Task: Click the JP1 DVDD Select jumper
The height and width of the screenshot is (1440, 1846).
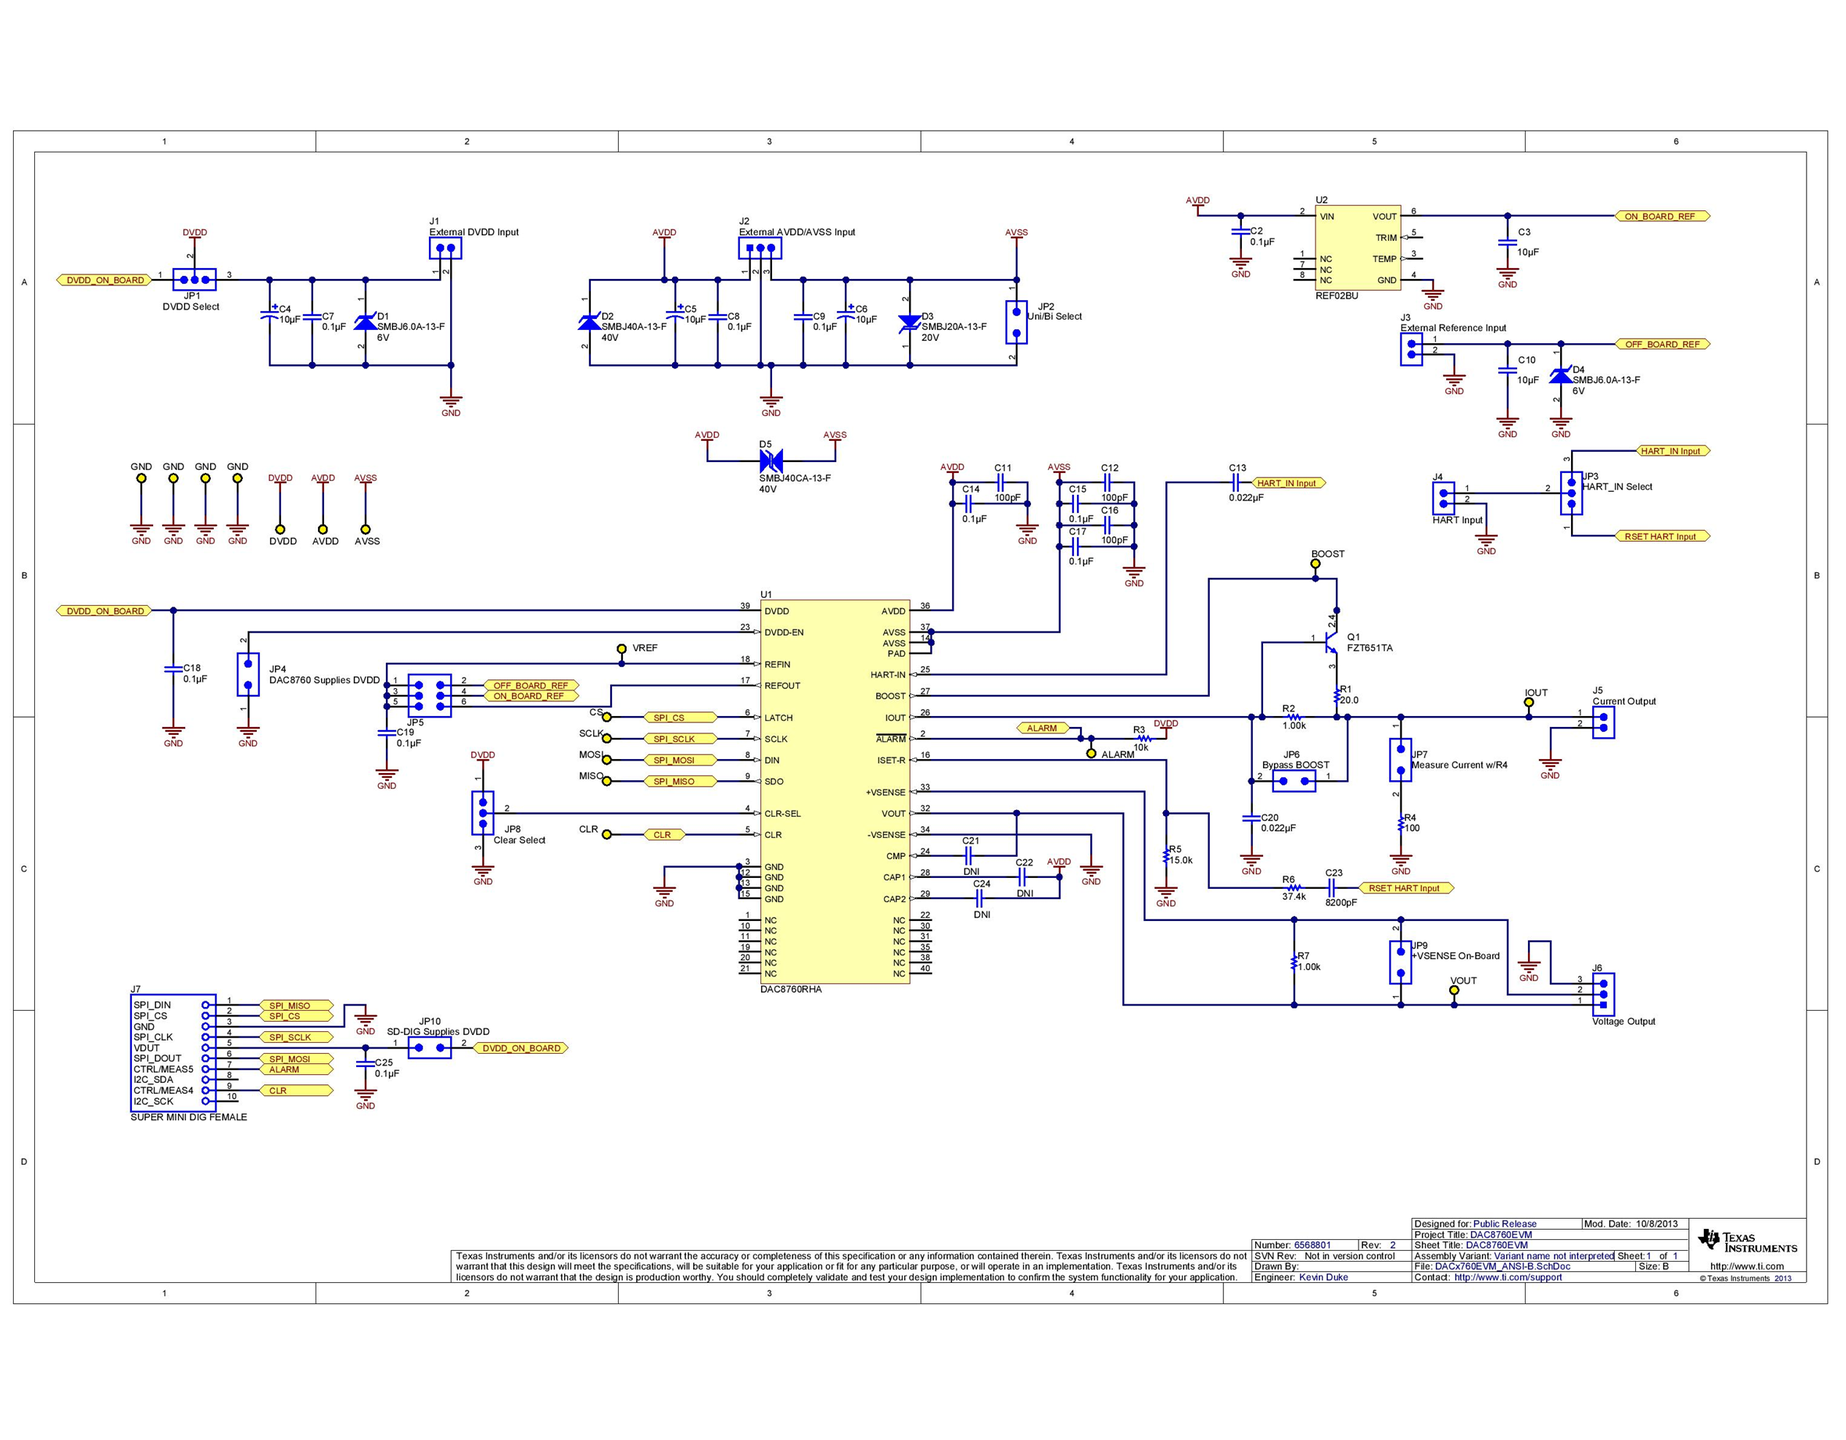Action: click(195, 280)
